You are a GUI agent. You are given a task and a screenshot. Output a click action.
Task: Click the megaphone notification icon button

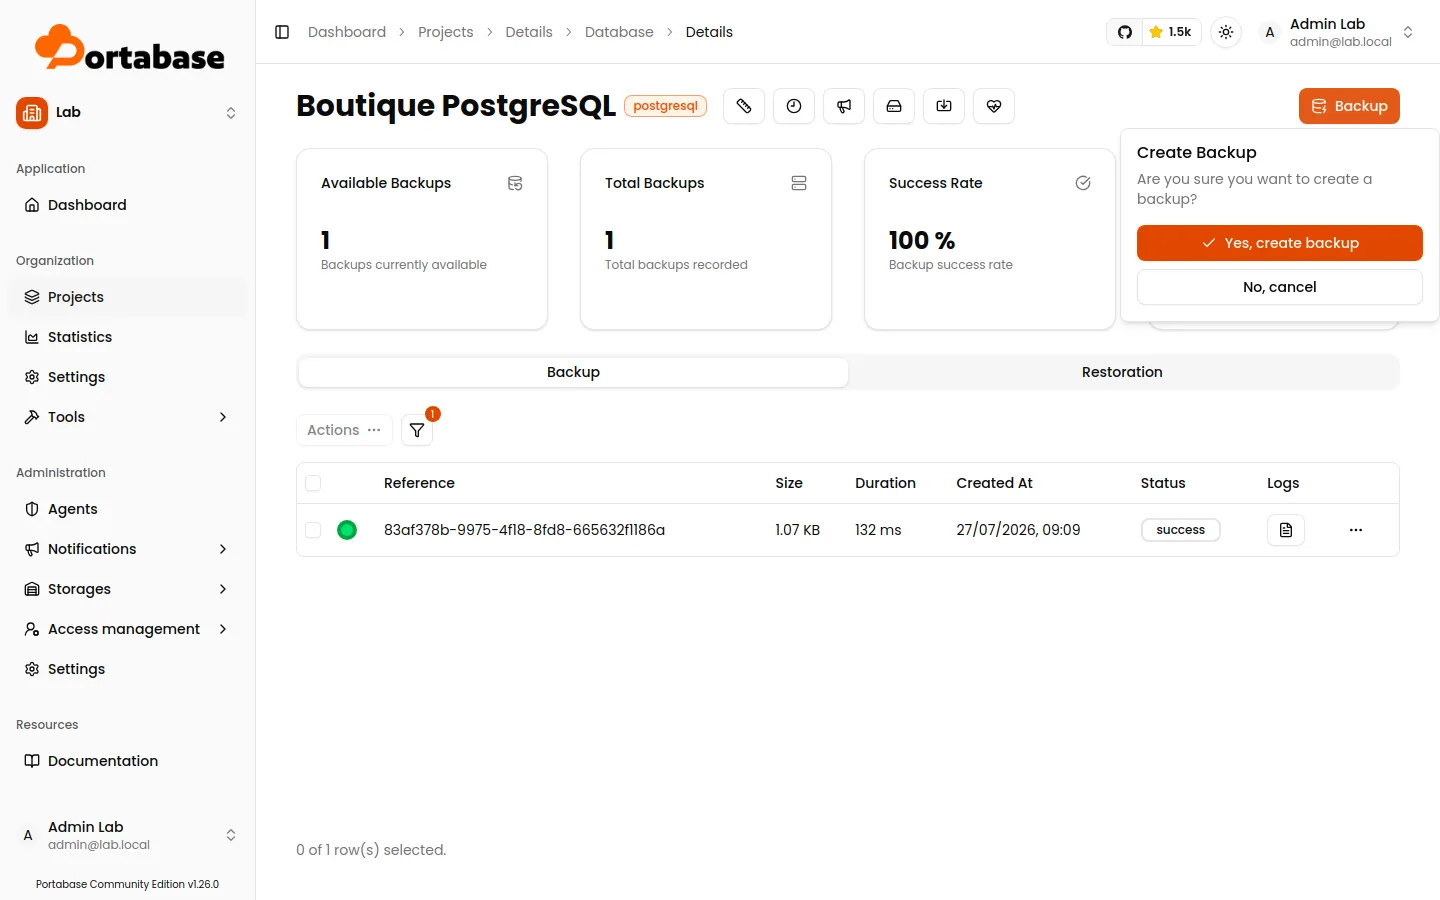coord(844,106)
